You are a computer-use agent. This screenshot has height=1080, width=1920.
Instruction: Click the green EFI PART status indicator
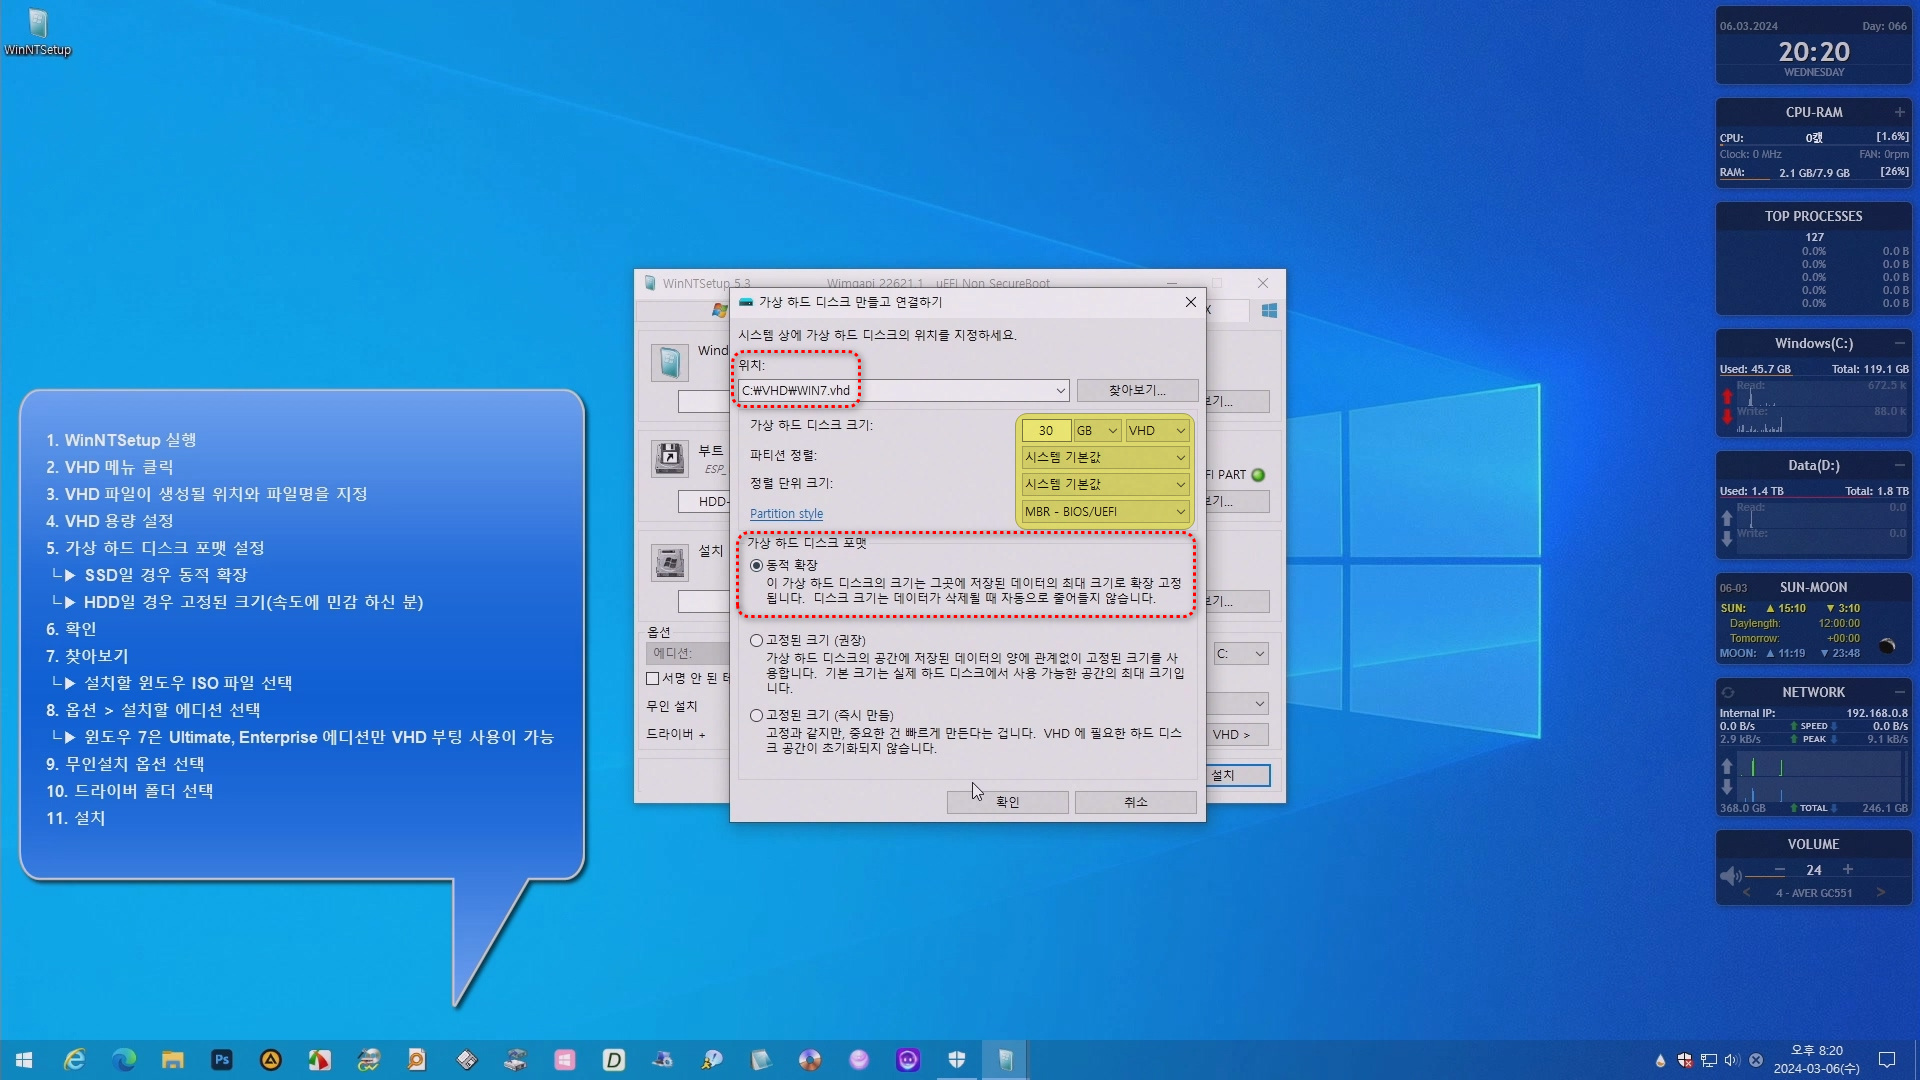point(1258,475)
